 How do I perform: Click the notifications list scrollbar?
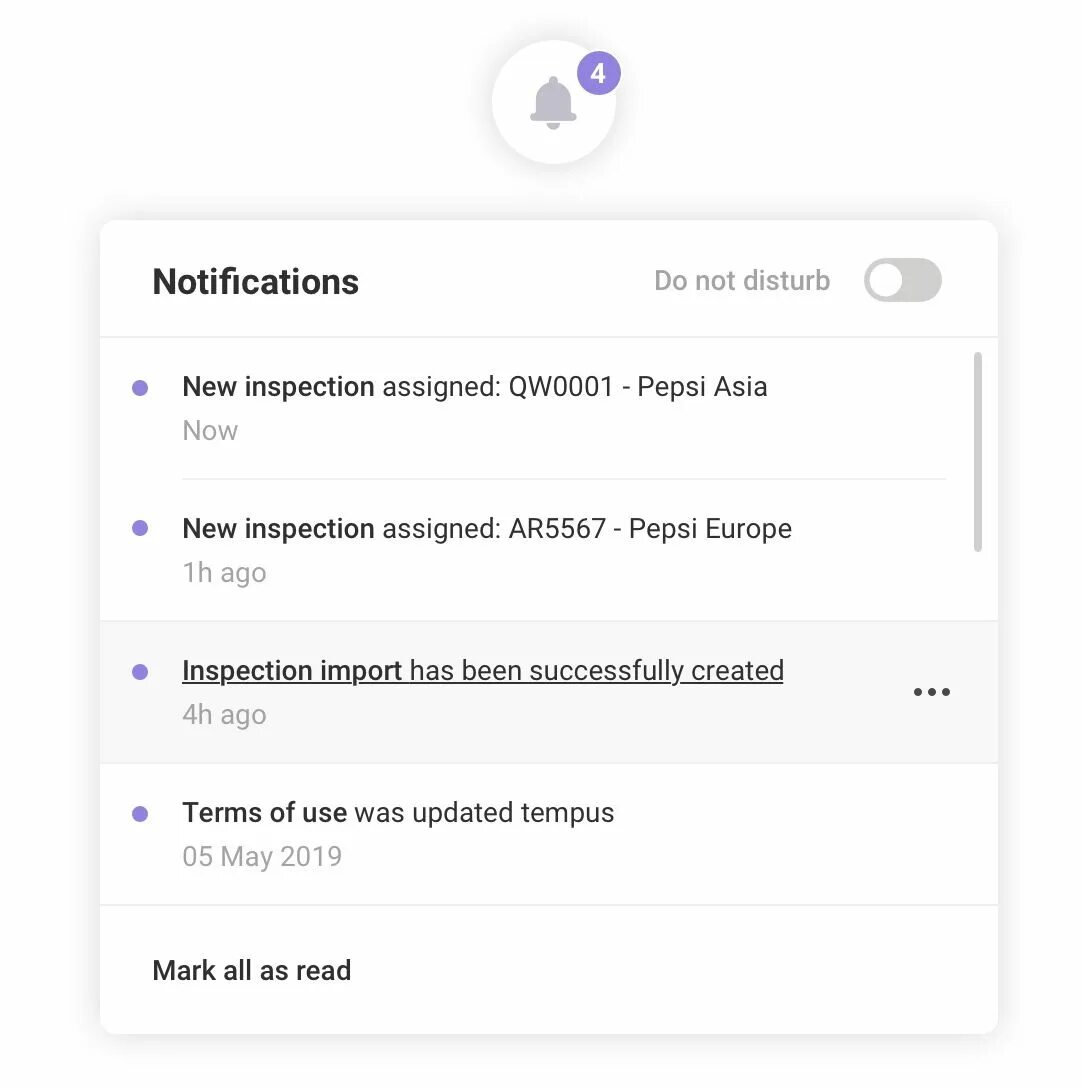tap(978, 452)
